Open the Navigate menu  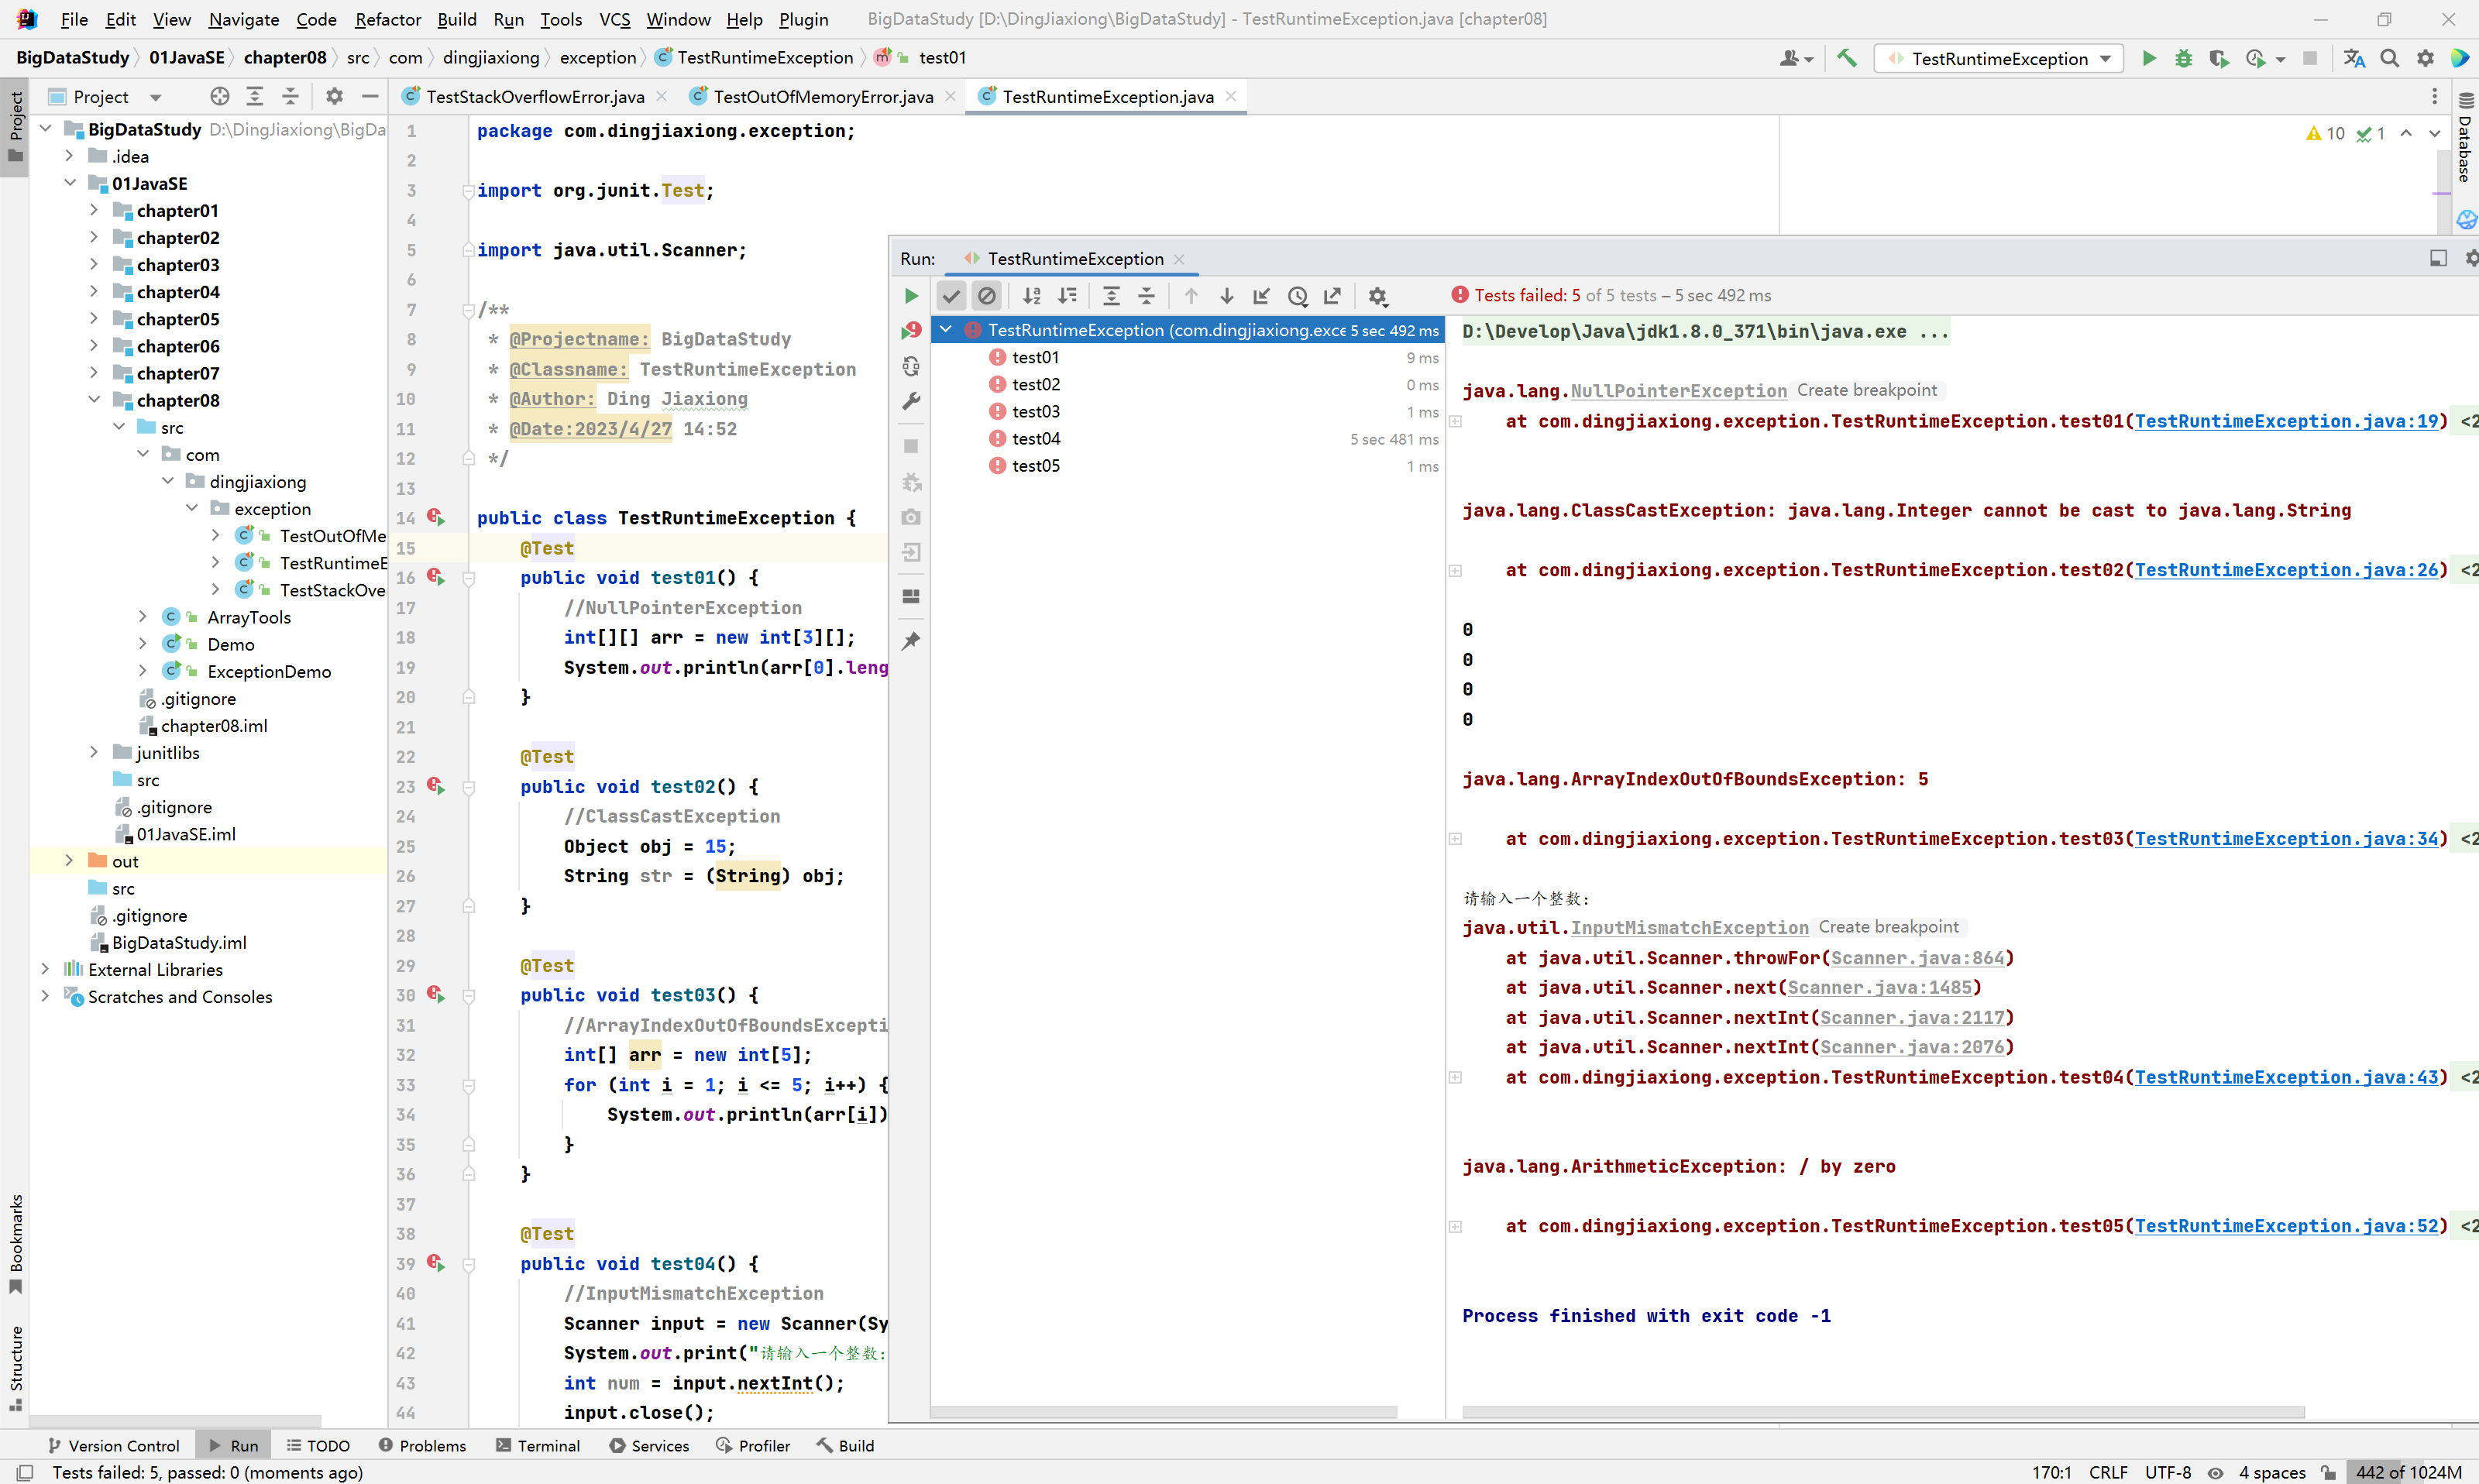point(244,19)
